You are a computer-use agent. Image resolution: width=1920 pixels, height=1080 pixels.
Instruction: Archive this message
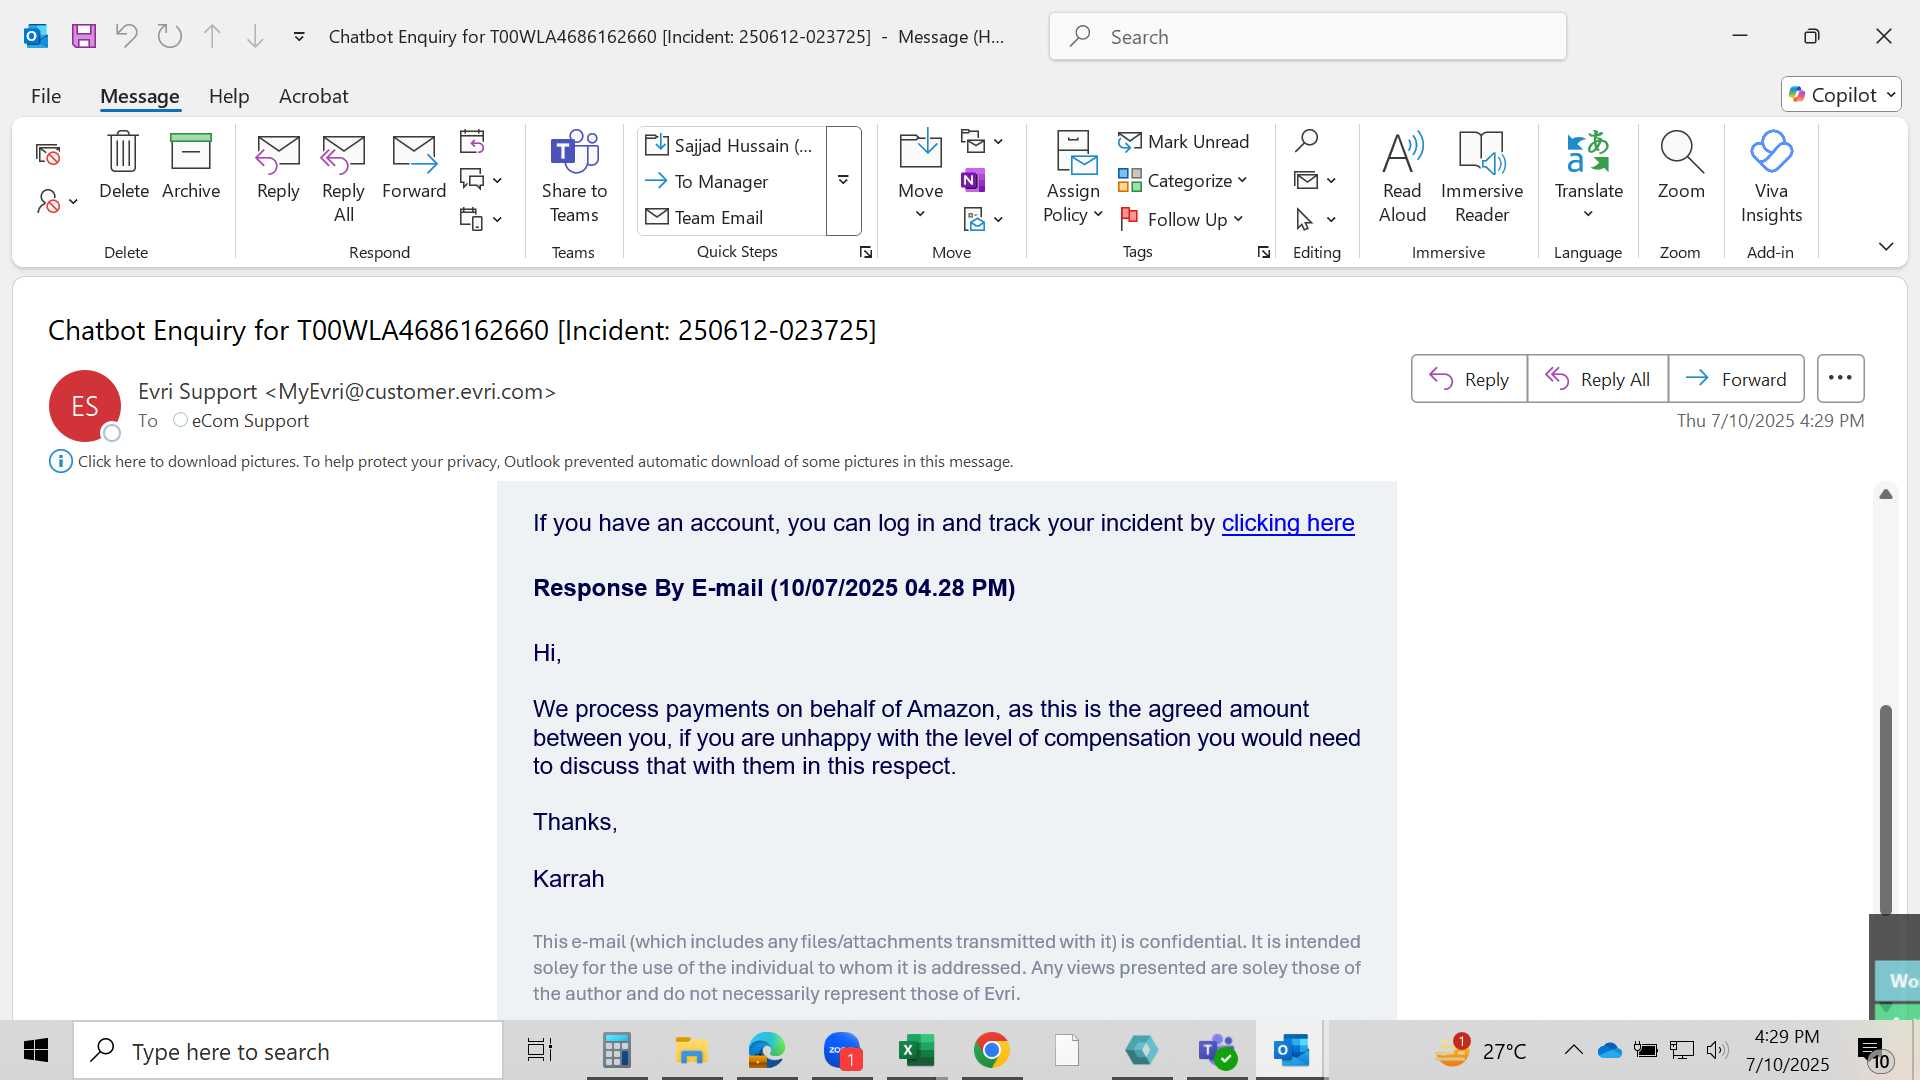[191, 166]
